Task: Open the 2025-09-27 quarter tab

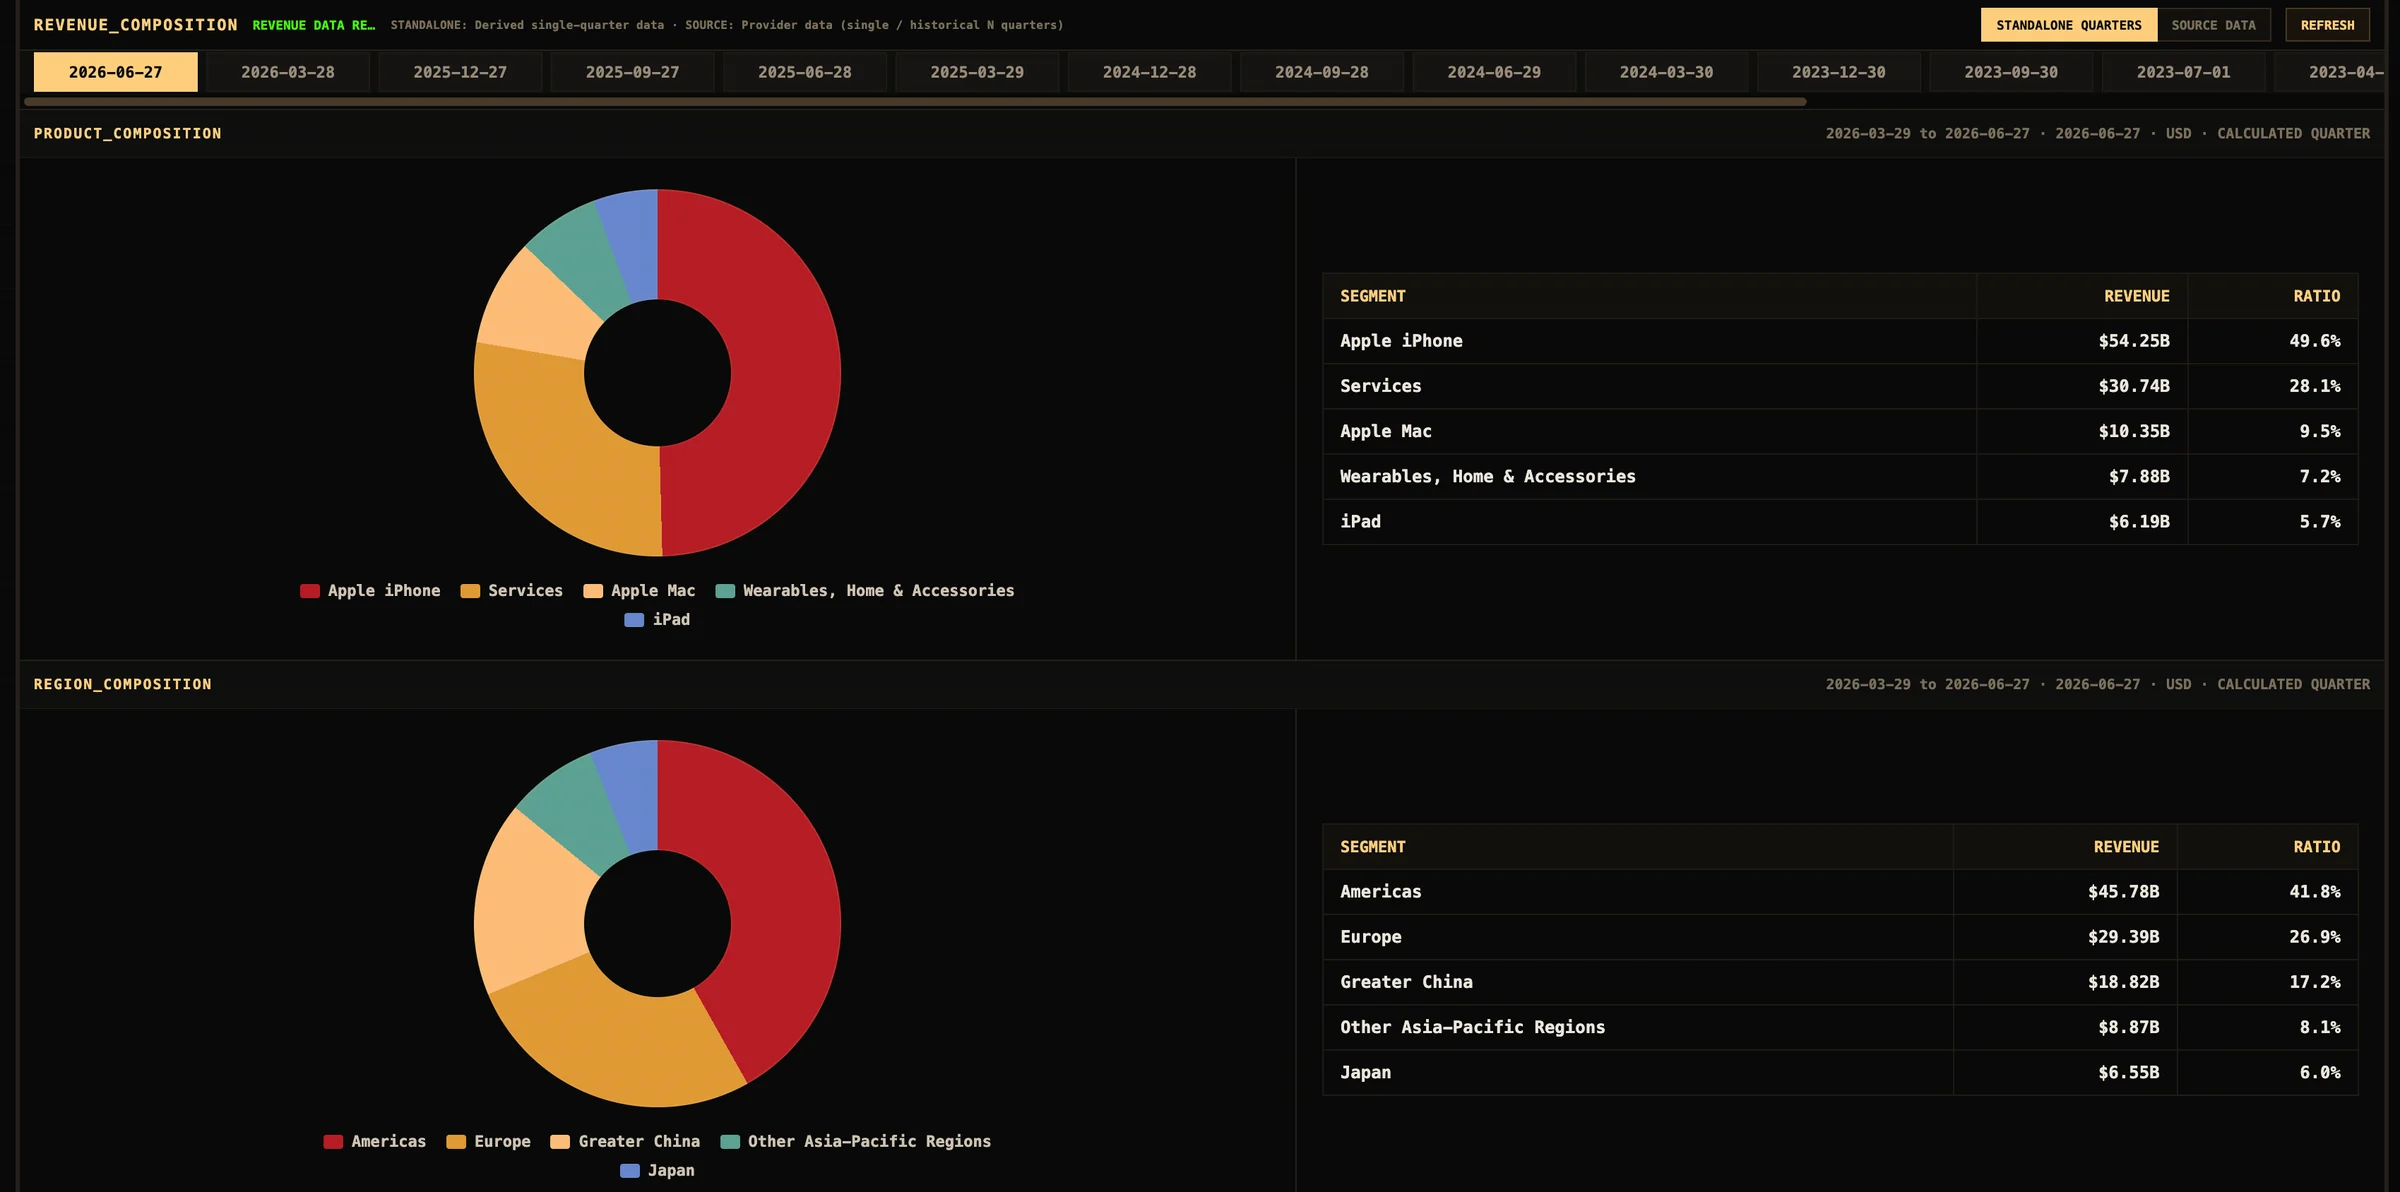Action: pyautogui.click(x=632, y=72)
